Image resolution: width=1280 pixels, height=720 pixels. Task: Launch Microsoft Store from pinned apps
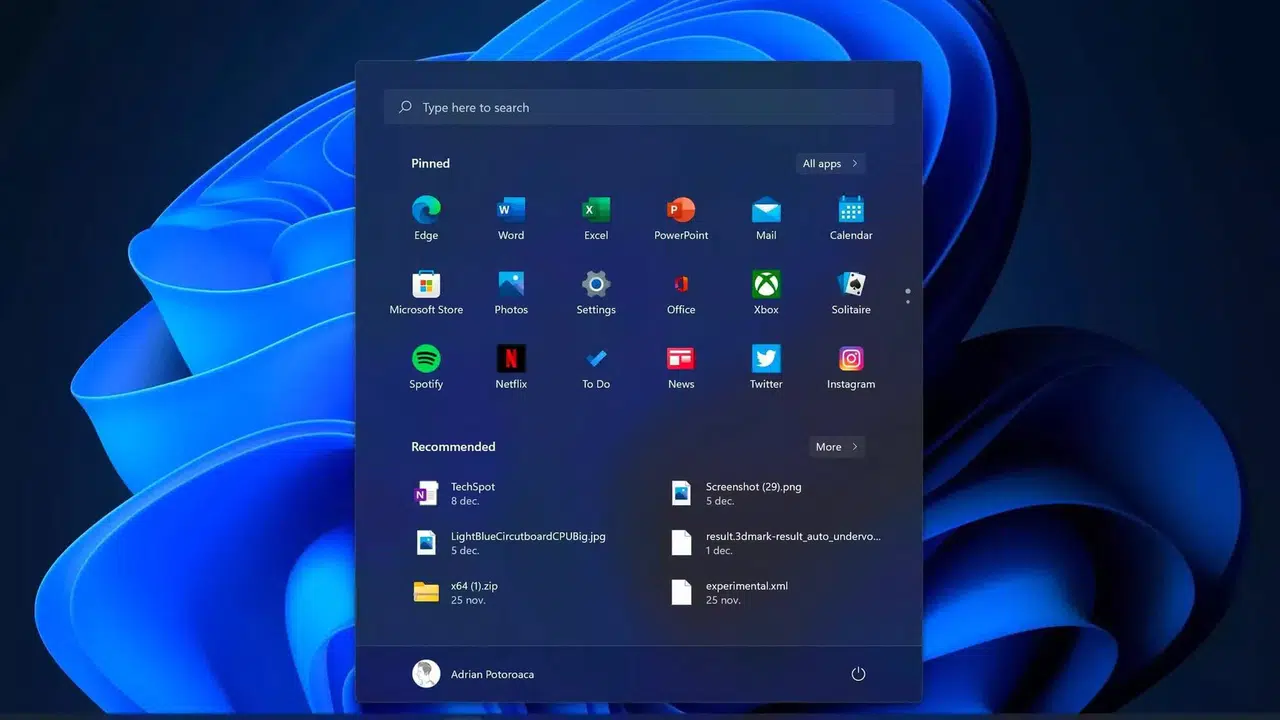tap(426, 284)
